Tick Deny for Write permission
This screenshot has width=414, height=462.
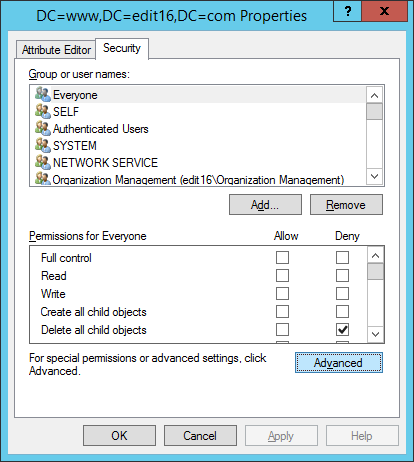pos(342,294)
